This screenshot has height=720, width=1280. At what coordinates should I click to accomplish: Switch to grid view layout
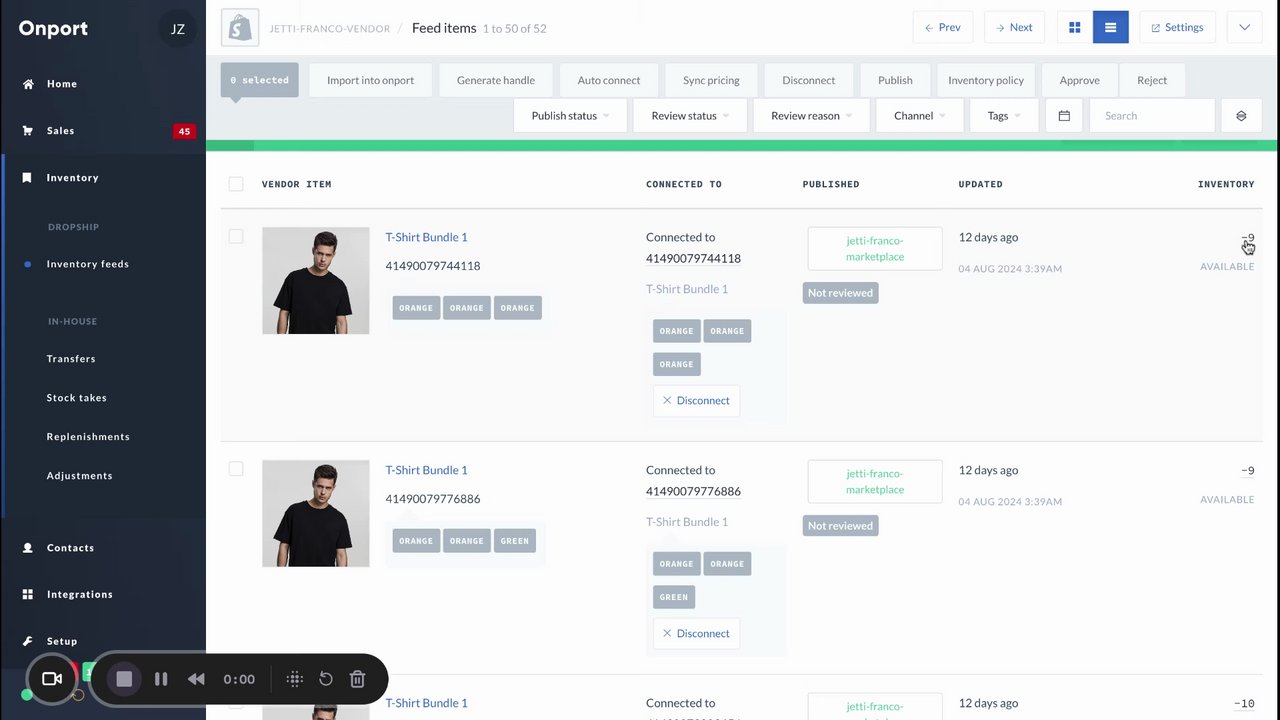coord(1075,27)
